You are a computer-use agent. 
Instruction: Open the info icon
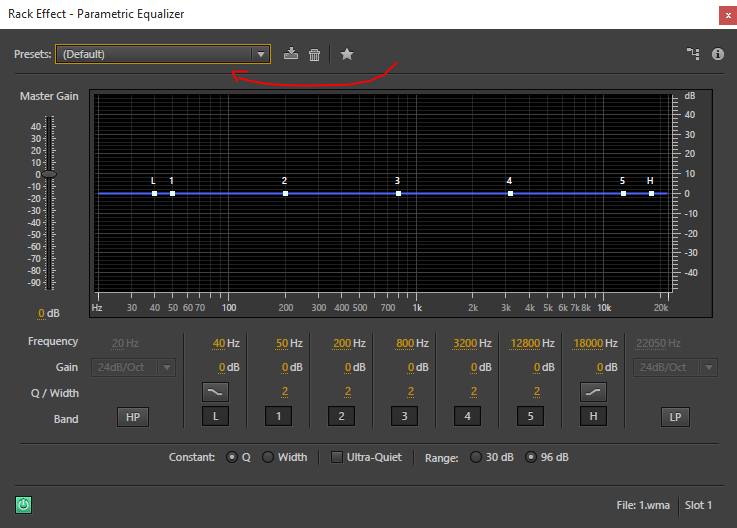click(x=718, y=54)
